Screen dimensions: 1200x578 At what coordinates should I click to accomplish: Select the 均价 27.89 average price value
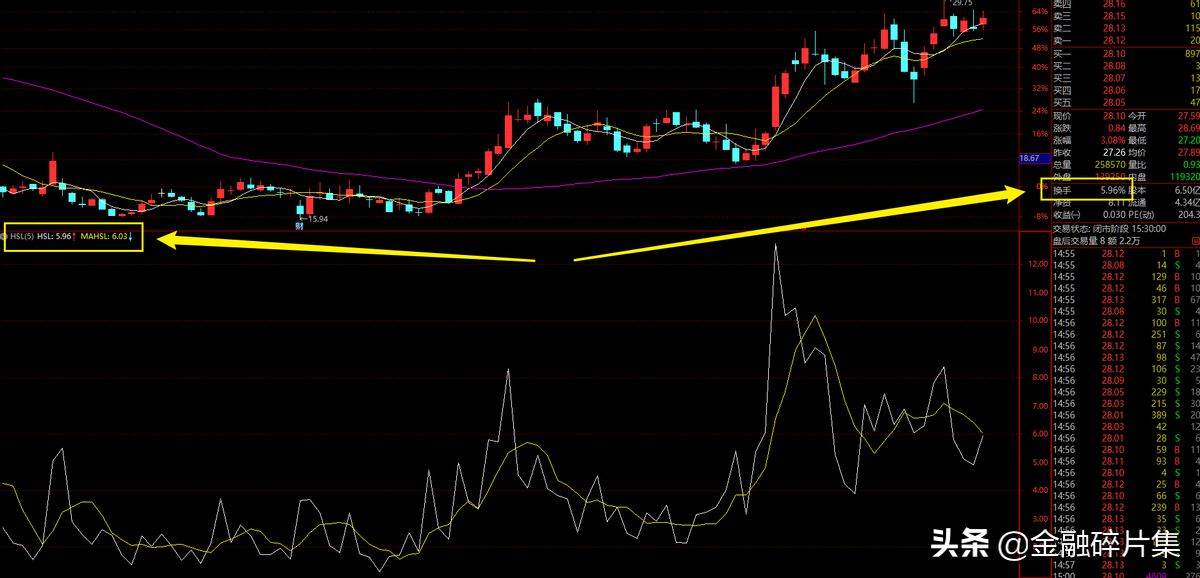pos(1166,152)
